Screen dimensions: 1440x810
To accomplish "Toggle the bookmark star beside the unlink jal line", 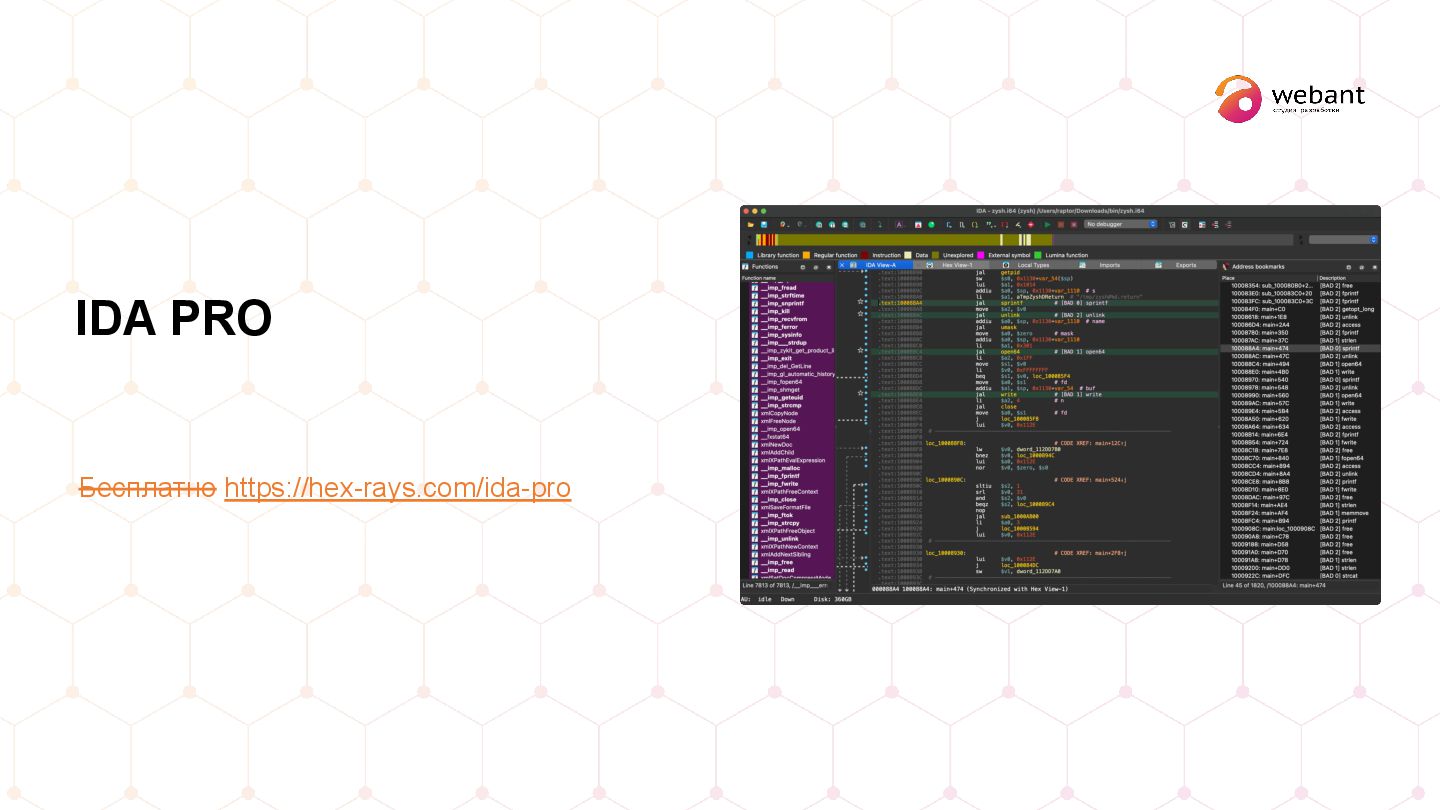I will 860,314.
